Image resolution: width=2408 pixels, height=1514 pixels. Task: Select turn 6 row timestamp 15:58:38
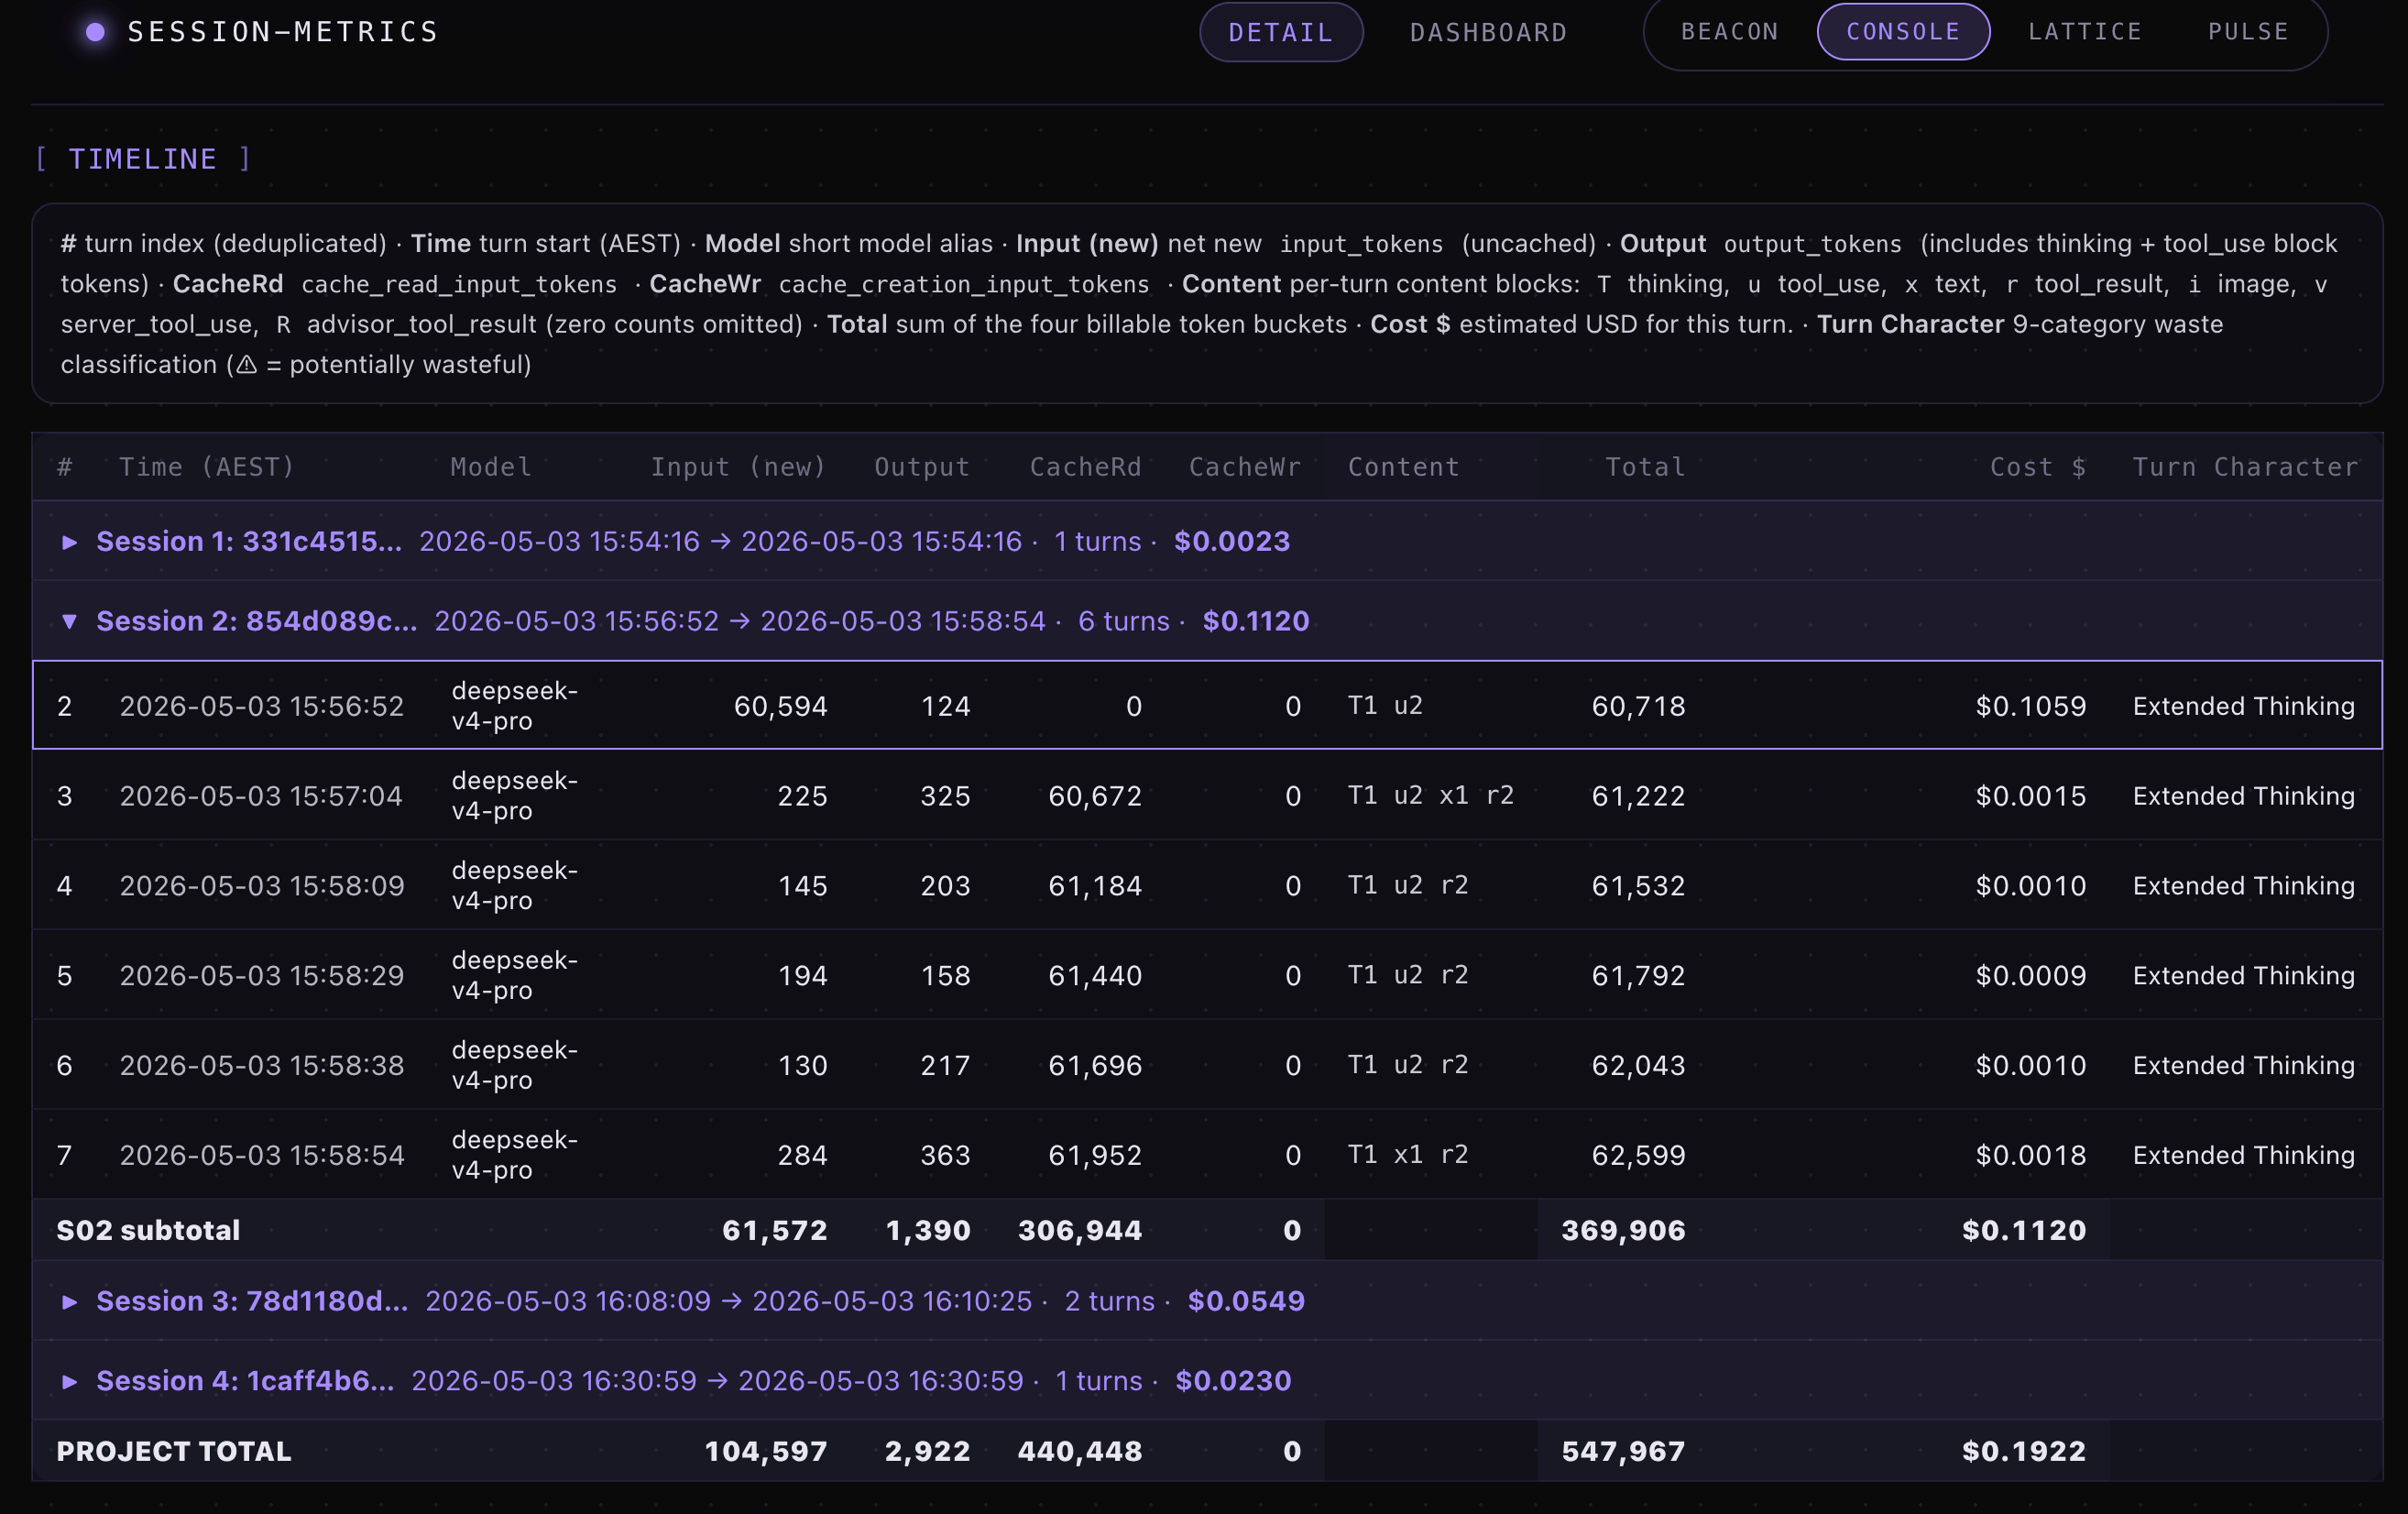pyautogui.click(x=262, y=1067)
